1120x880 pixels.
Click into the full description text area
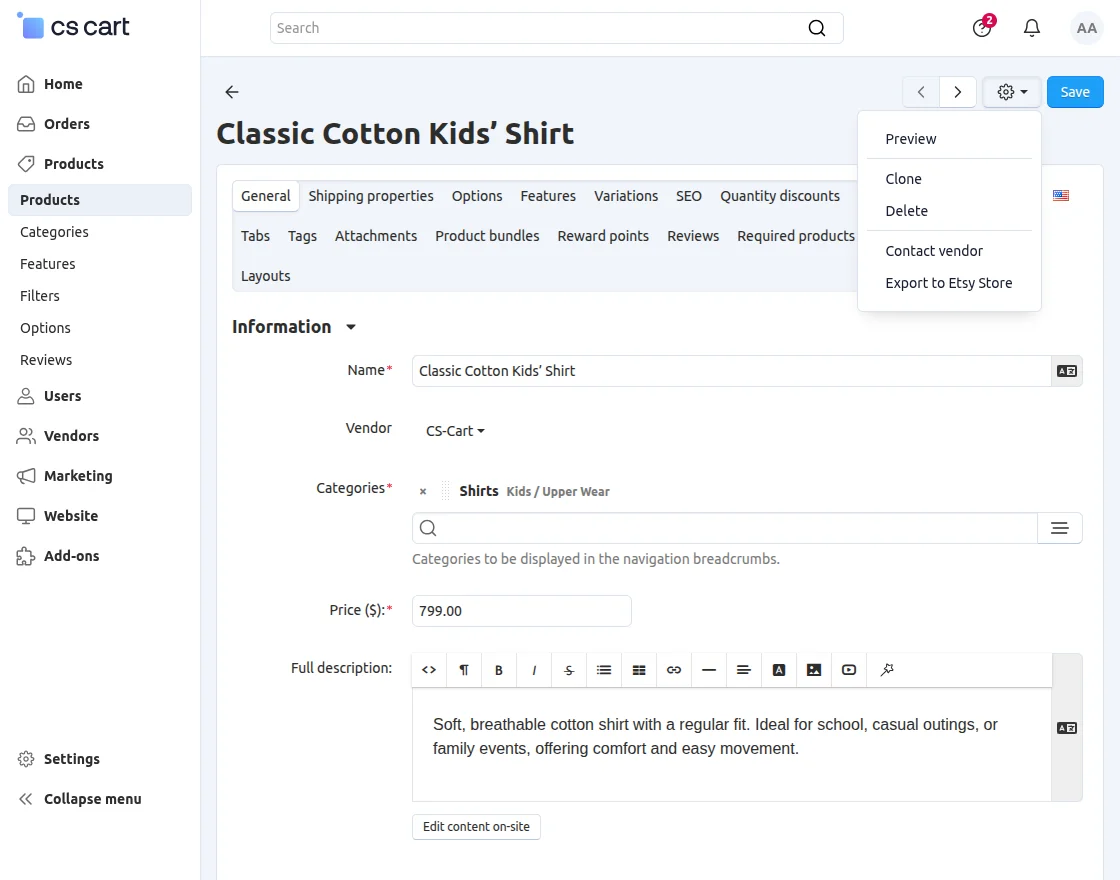click(x=731, y=744)
